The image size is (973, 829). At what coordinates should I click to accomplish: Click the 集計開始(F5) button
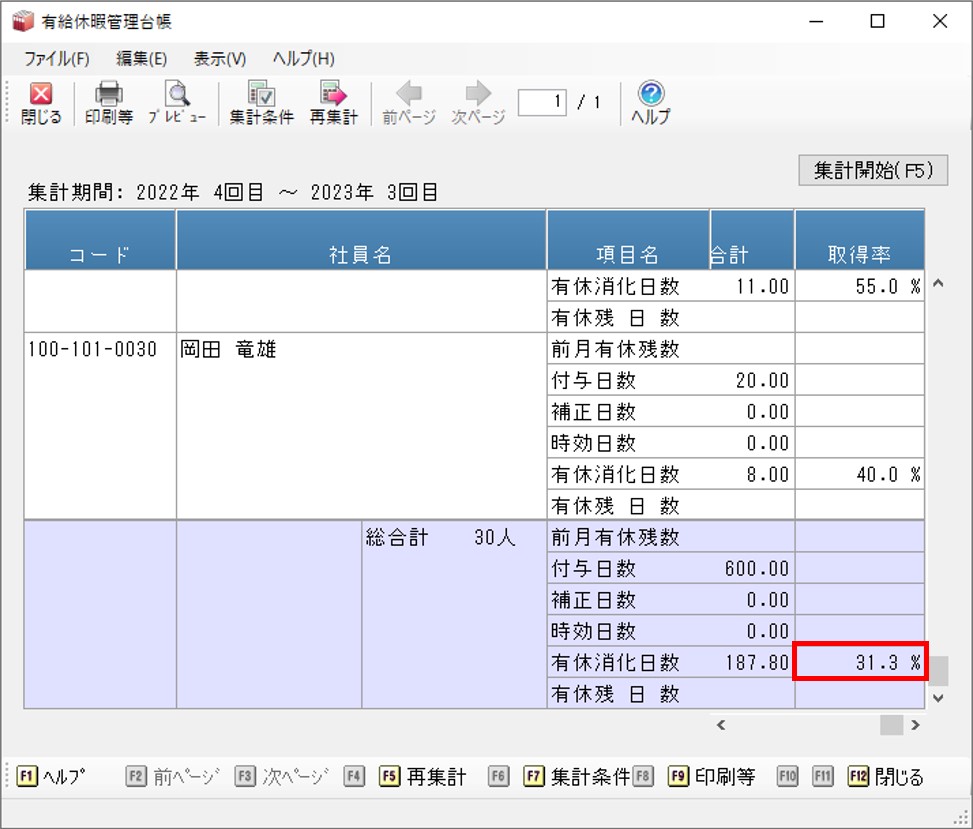coord(873,170)
